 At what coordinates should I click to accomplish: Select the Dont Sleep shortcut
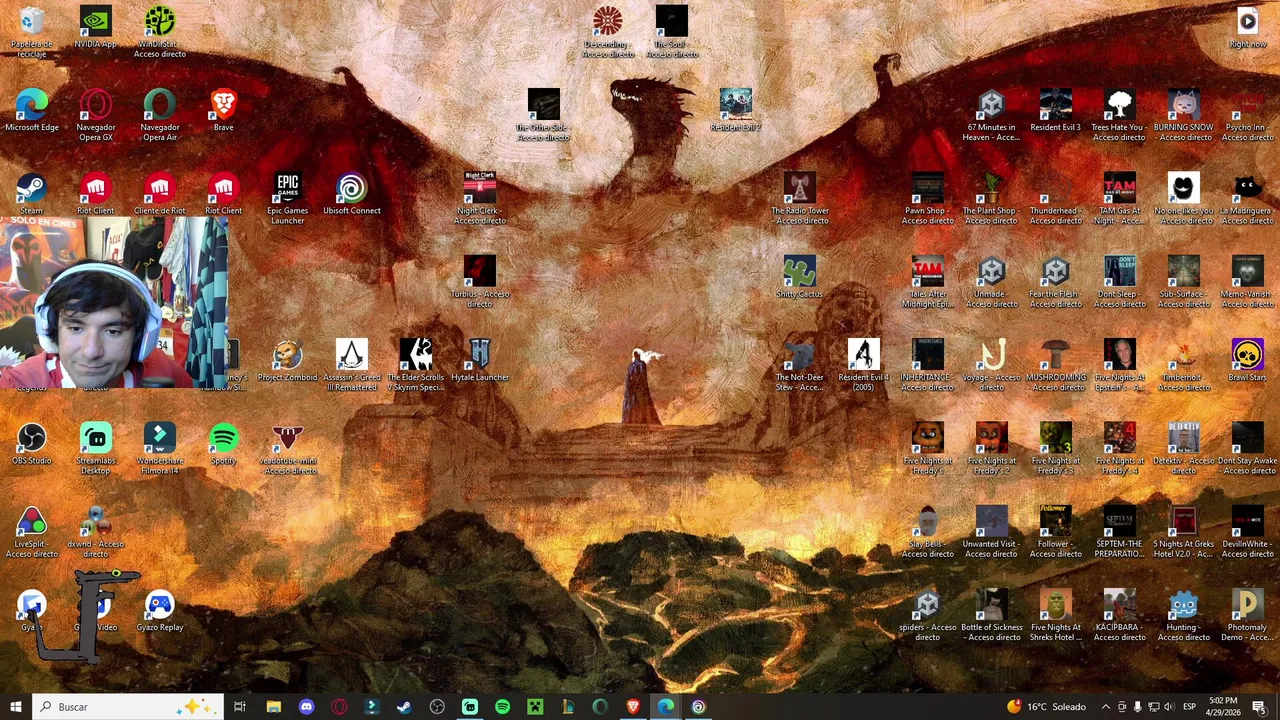(x=1119, y=281)
